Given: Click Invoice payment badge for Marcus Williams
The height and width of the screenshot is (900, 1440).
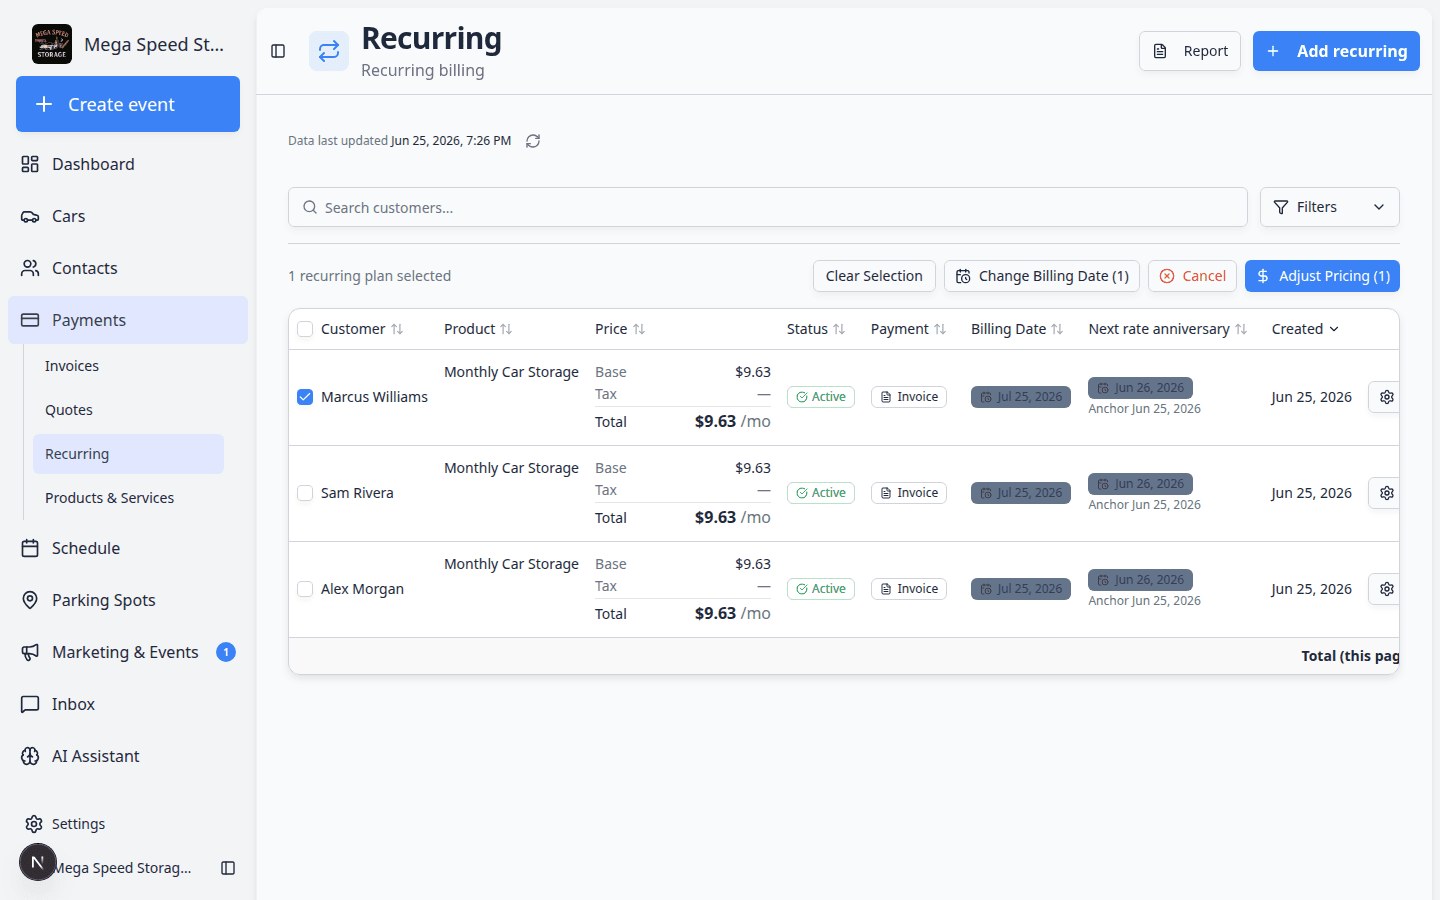Looking at the screenshot, I should (x=909, y=397).
